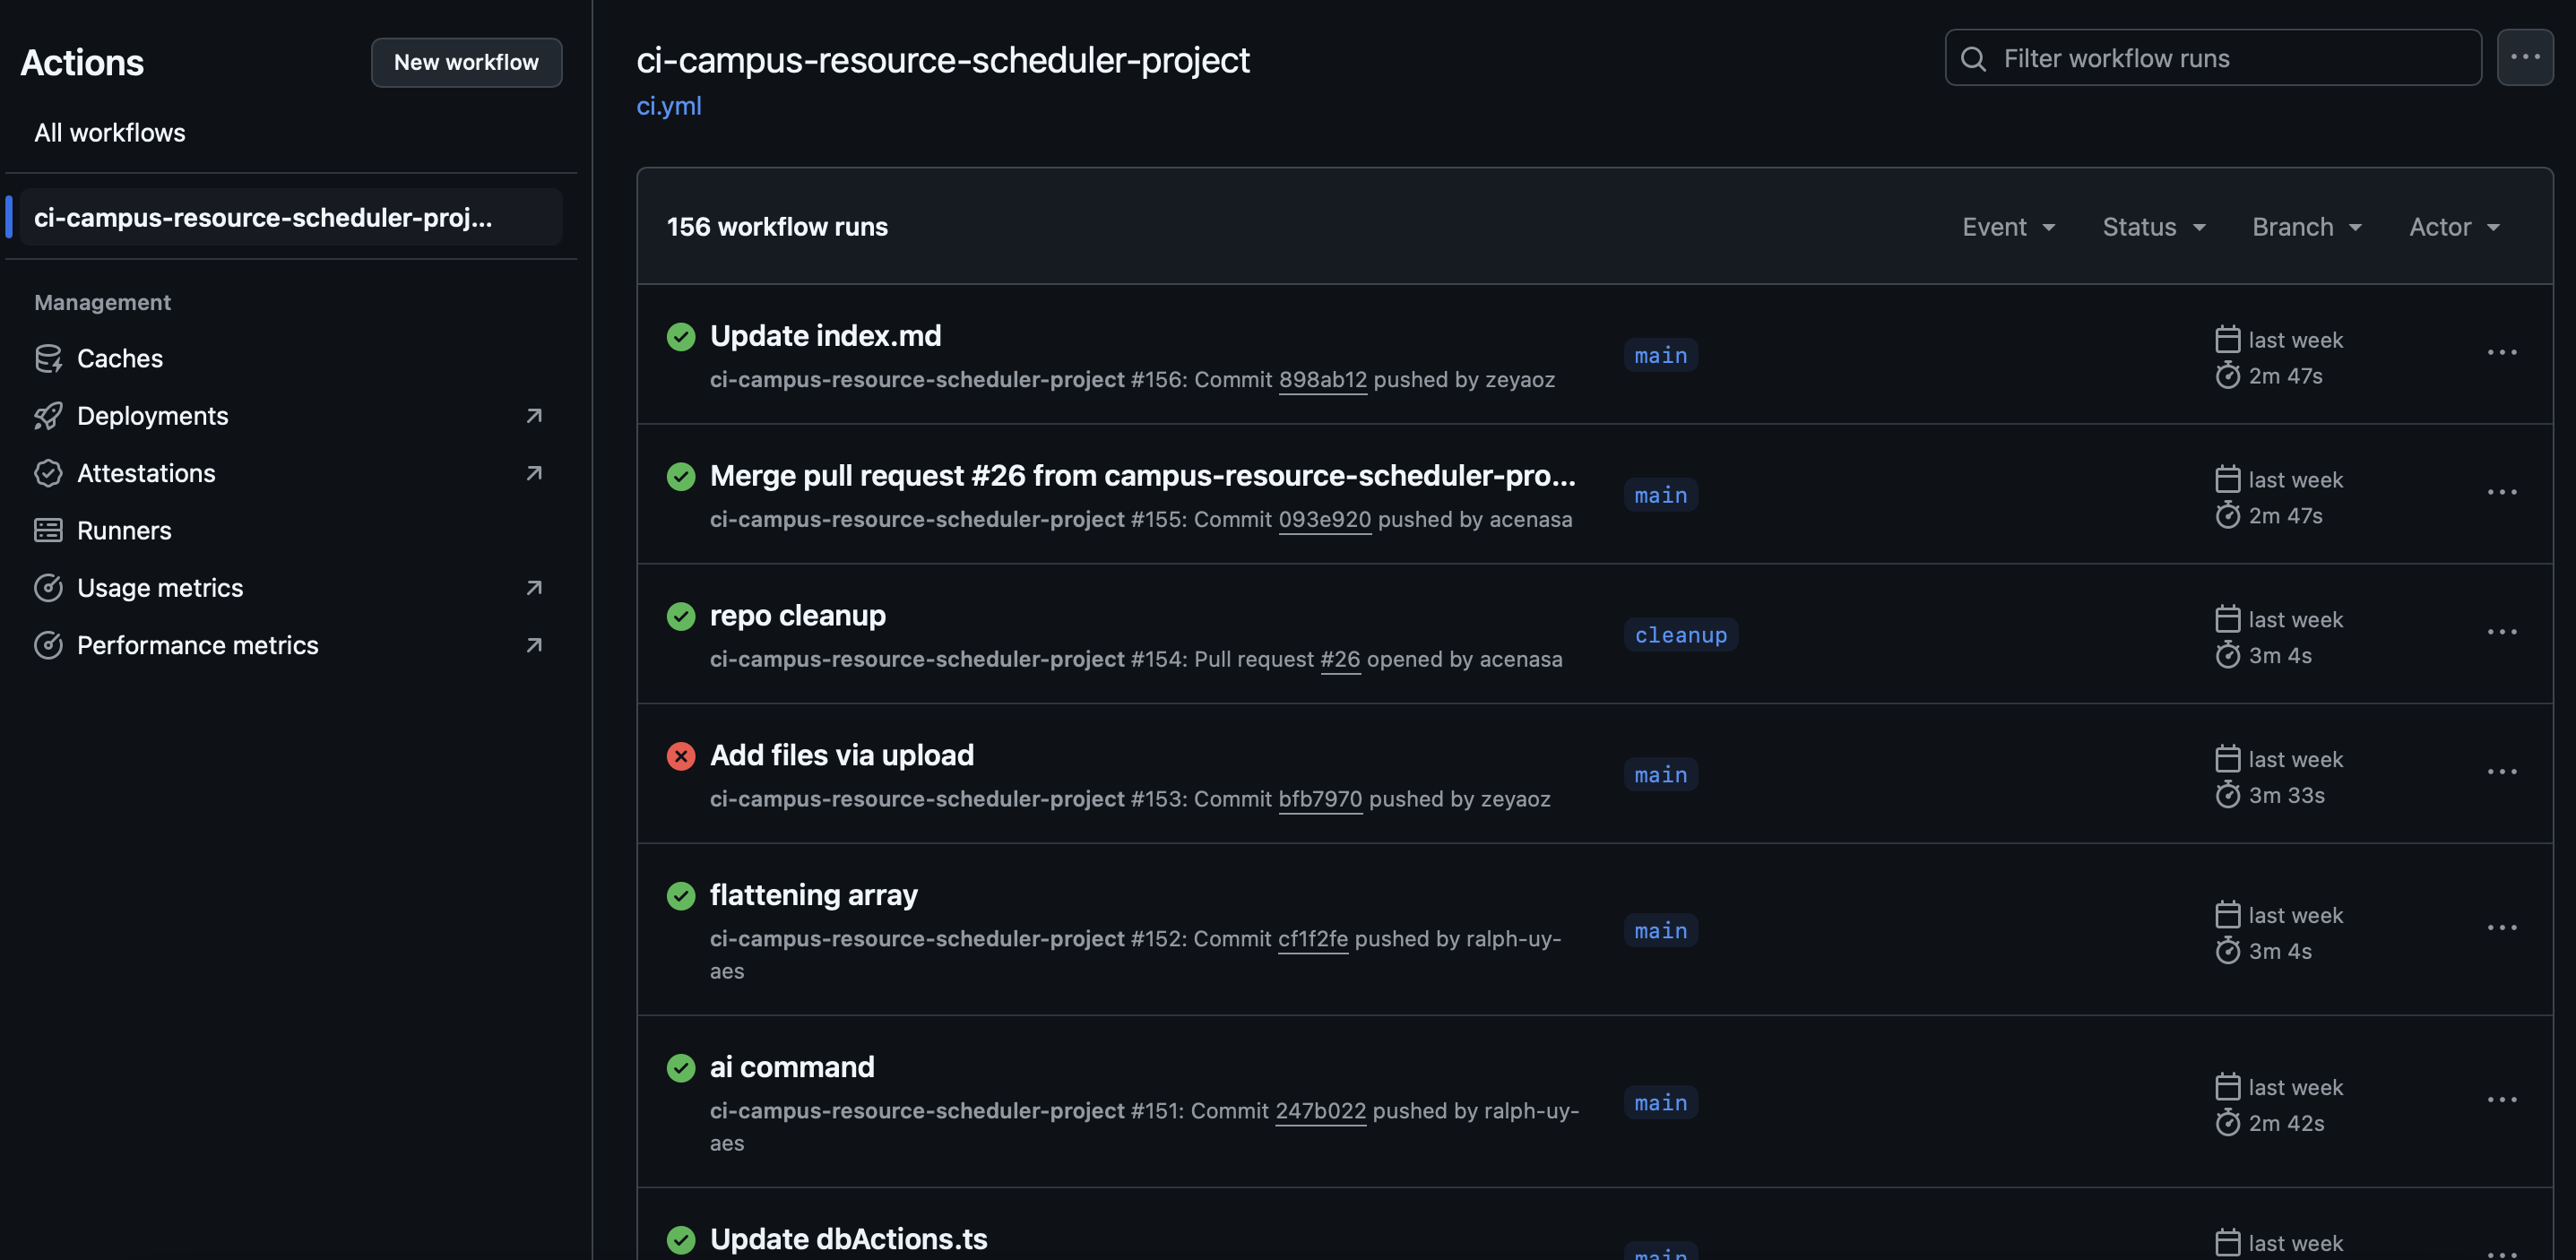
Task: Expand the Event filter dropdown
Action: [x=2008, y=227]
